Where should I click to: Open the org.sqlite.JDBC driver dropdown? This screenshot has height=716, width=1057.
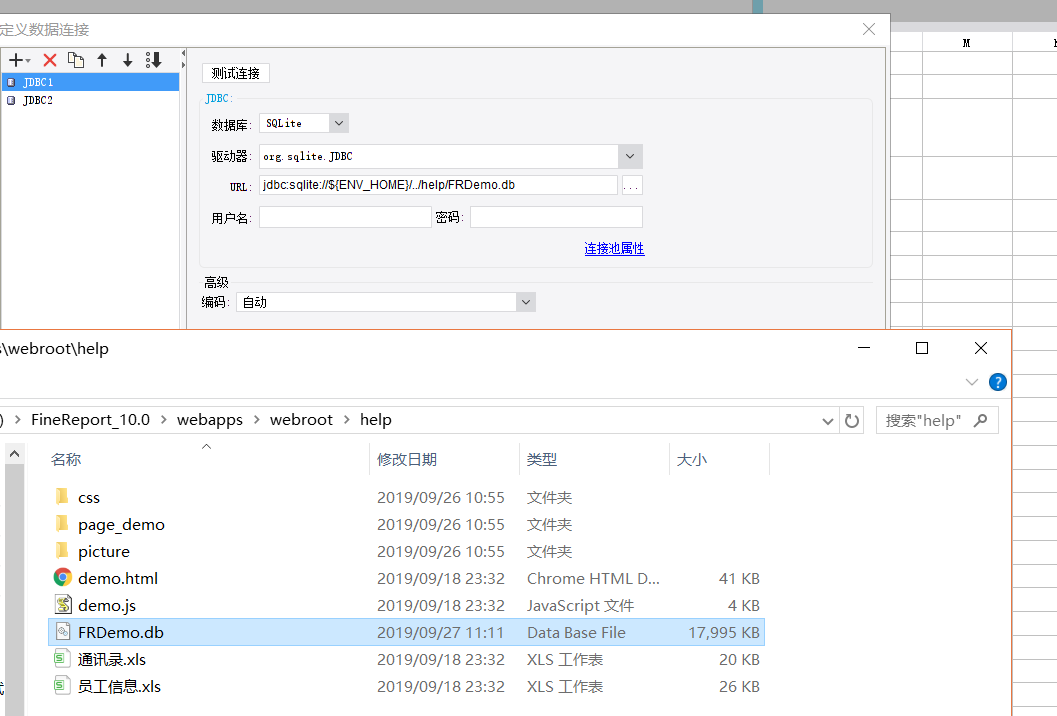click(x=630, y=156)
